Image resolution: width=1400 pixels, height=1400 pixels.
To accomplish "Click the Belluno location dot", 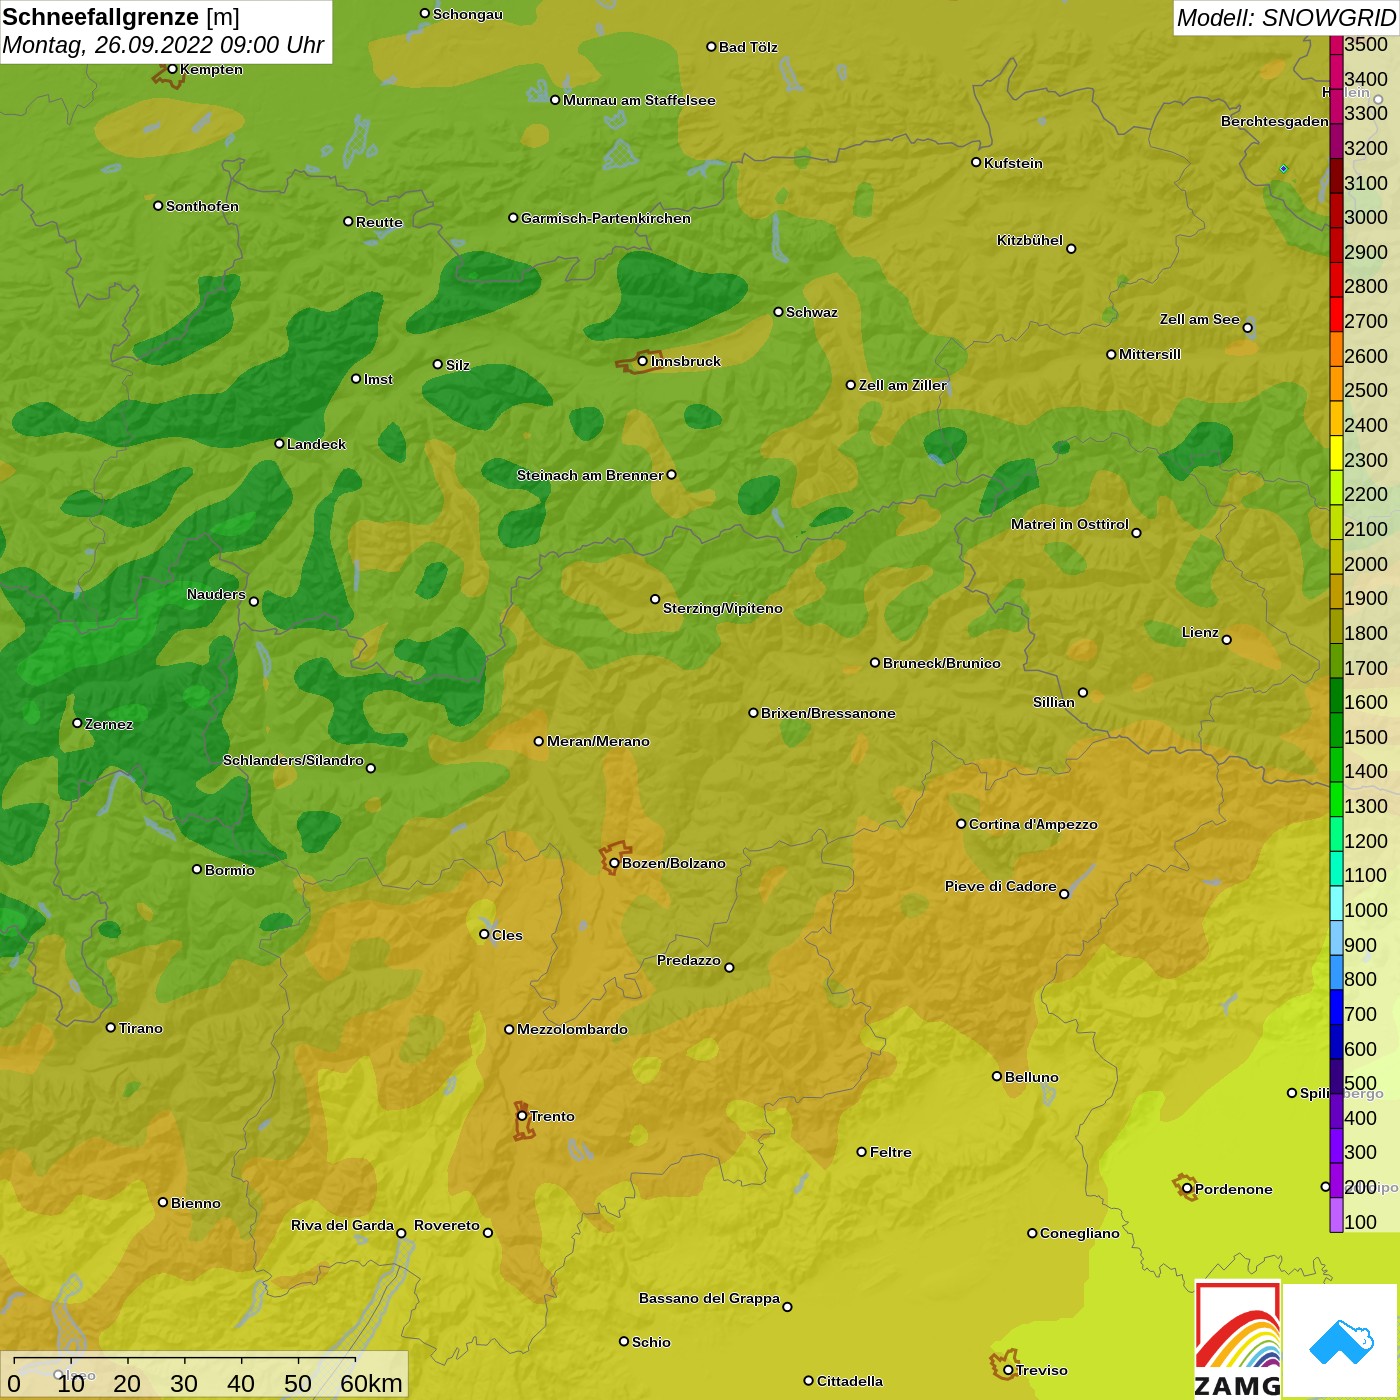I will click(x=996, y=1076).
